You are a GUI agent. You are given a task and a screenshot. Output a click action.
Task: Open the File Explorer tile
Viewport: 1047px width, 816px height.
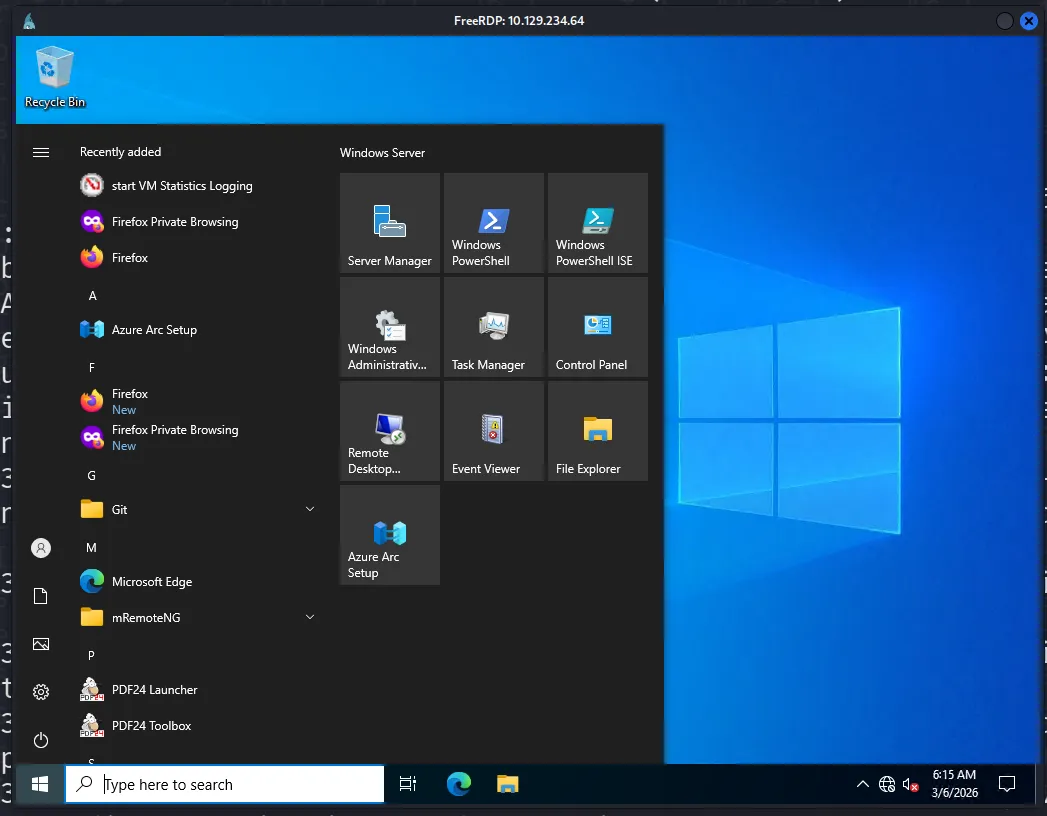[598, 431]
